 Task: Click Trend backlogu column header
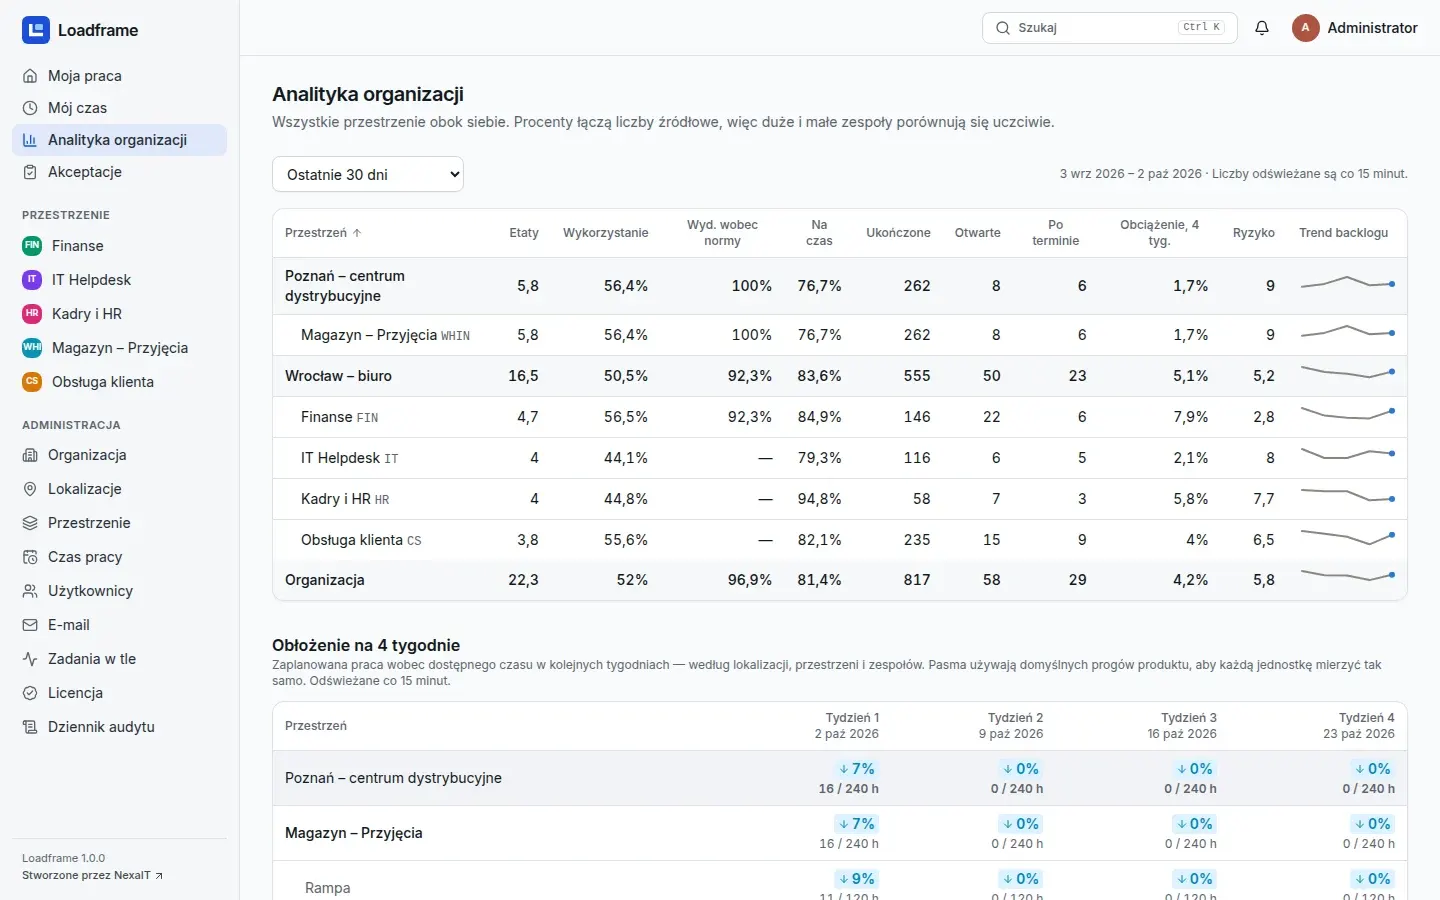tap(1343, 233)
